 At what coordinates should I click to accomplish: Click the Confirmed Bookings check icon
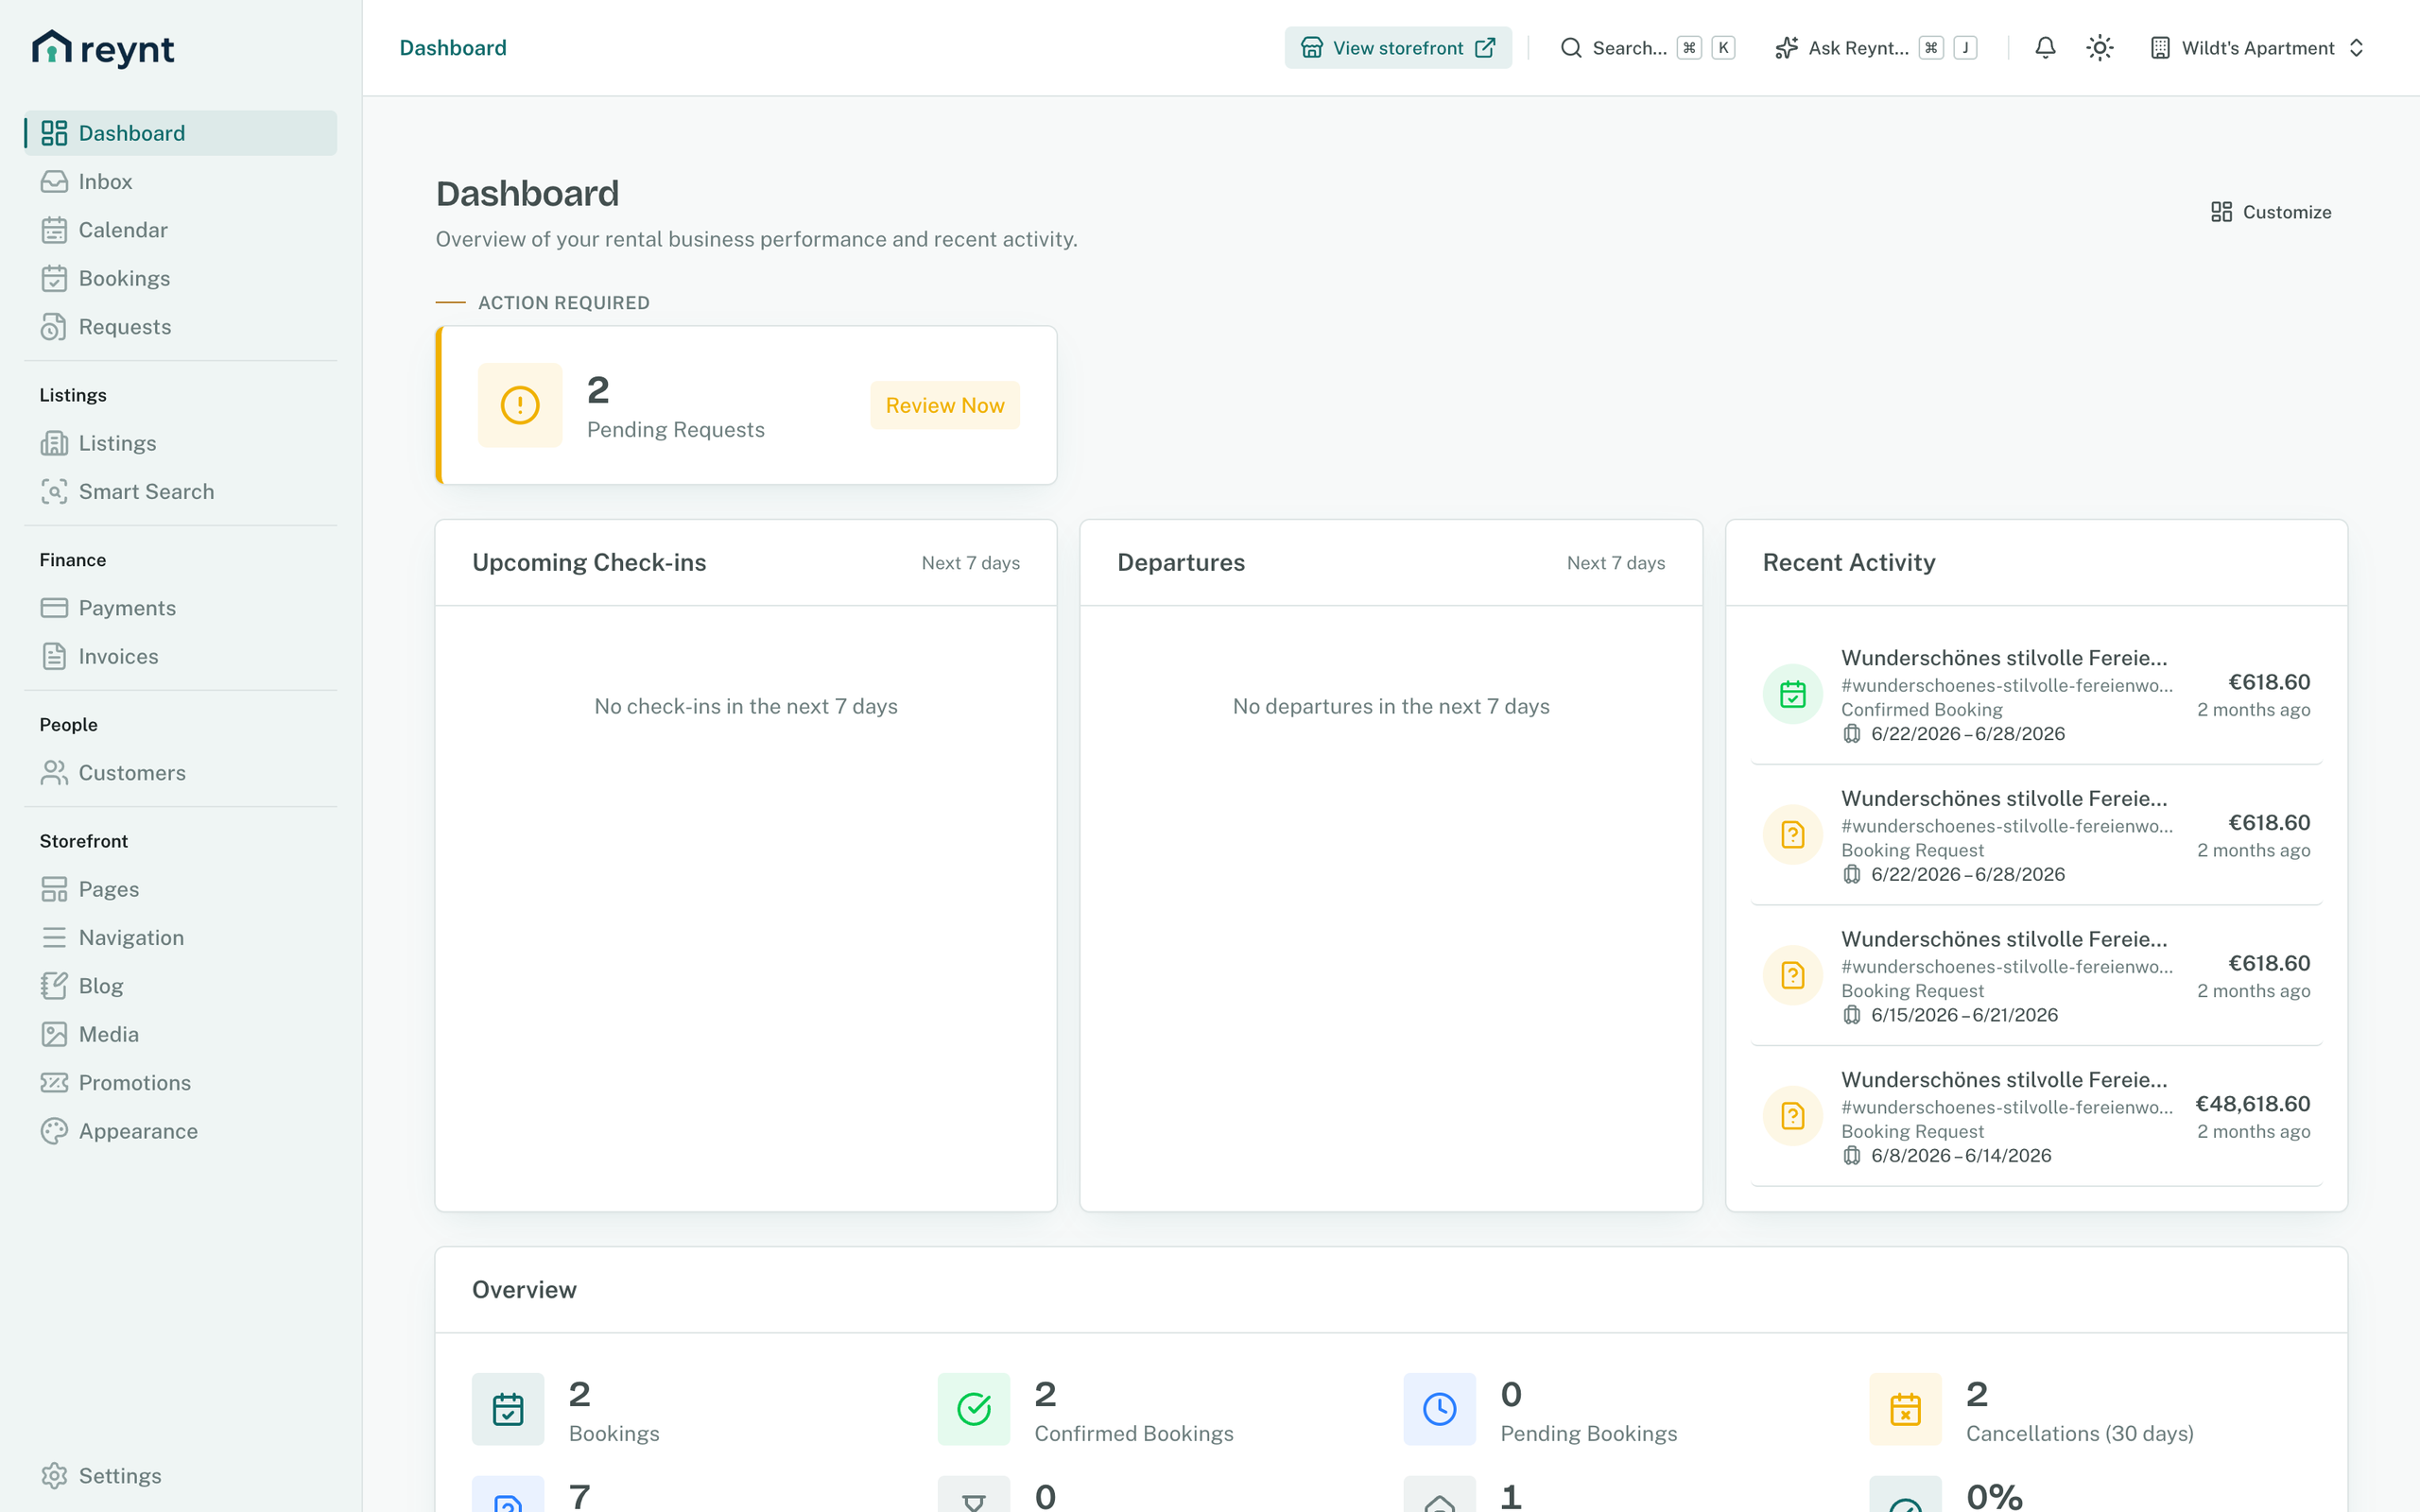(x=974, y=1409)
